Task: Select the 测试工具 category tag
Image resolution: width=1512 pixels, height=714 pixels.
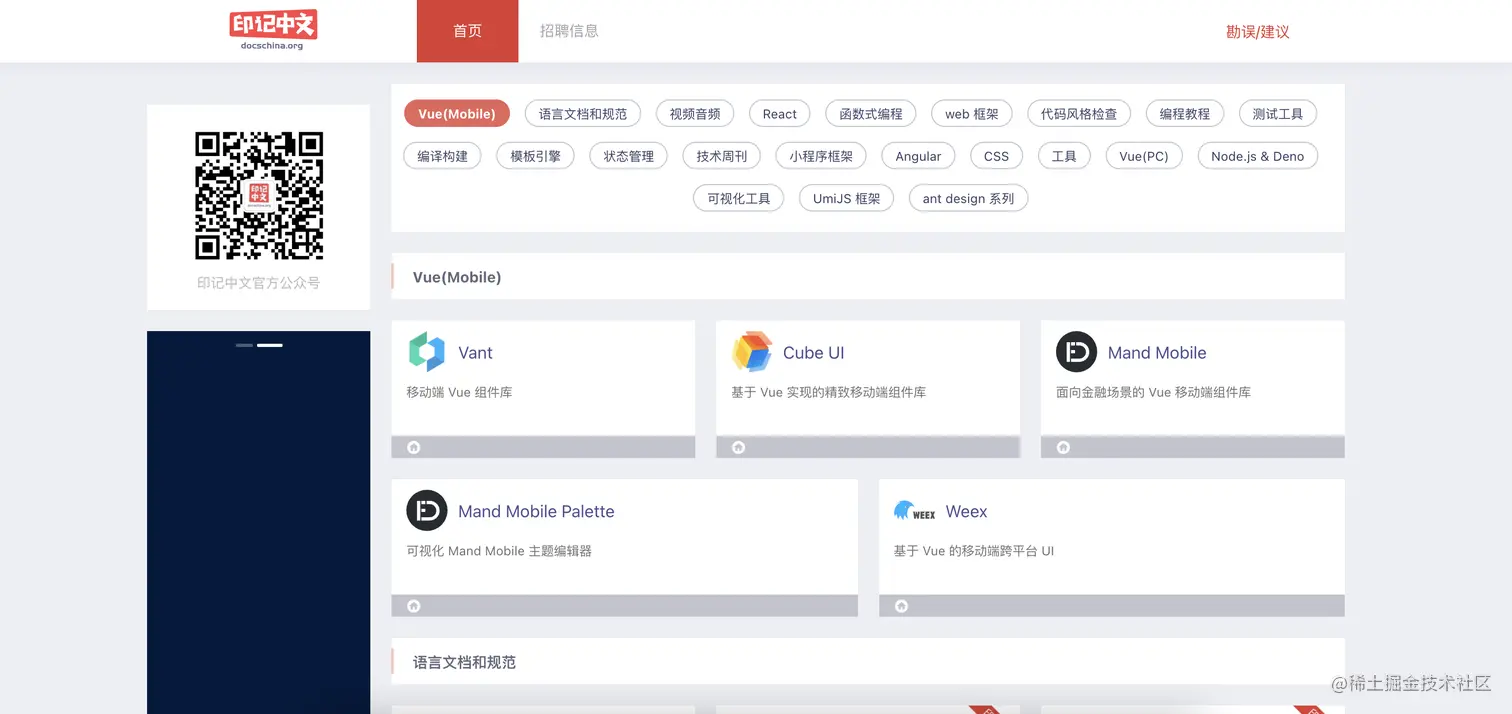Action: point(1278,114)
